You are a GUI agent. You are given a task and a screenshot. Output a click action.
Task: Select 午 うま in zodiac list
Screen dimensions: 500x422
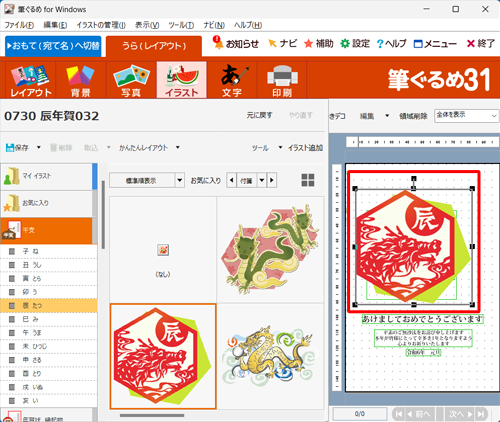pyautogui.click(x=49, y=333)
